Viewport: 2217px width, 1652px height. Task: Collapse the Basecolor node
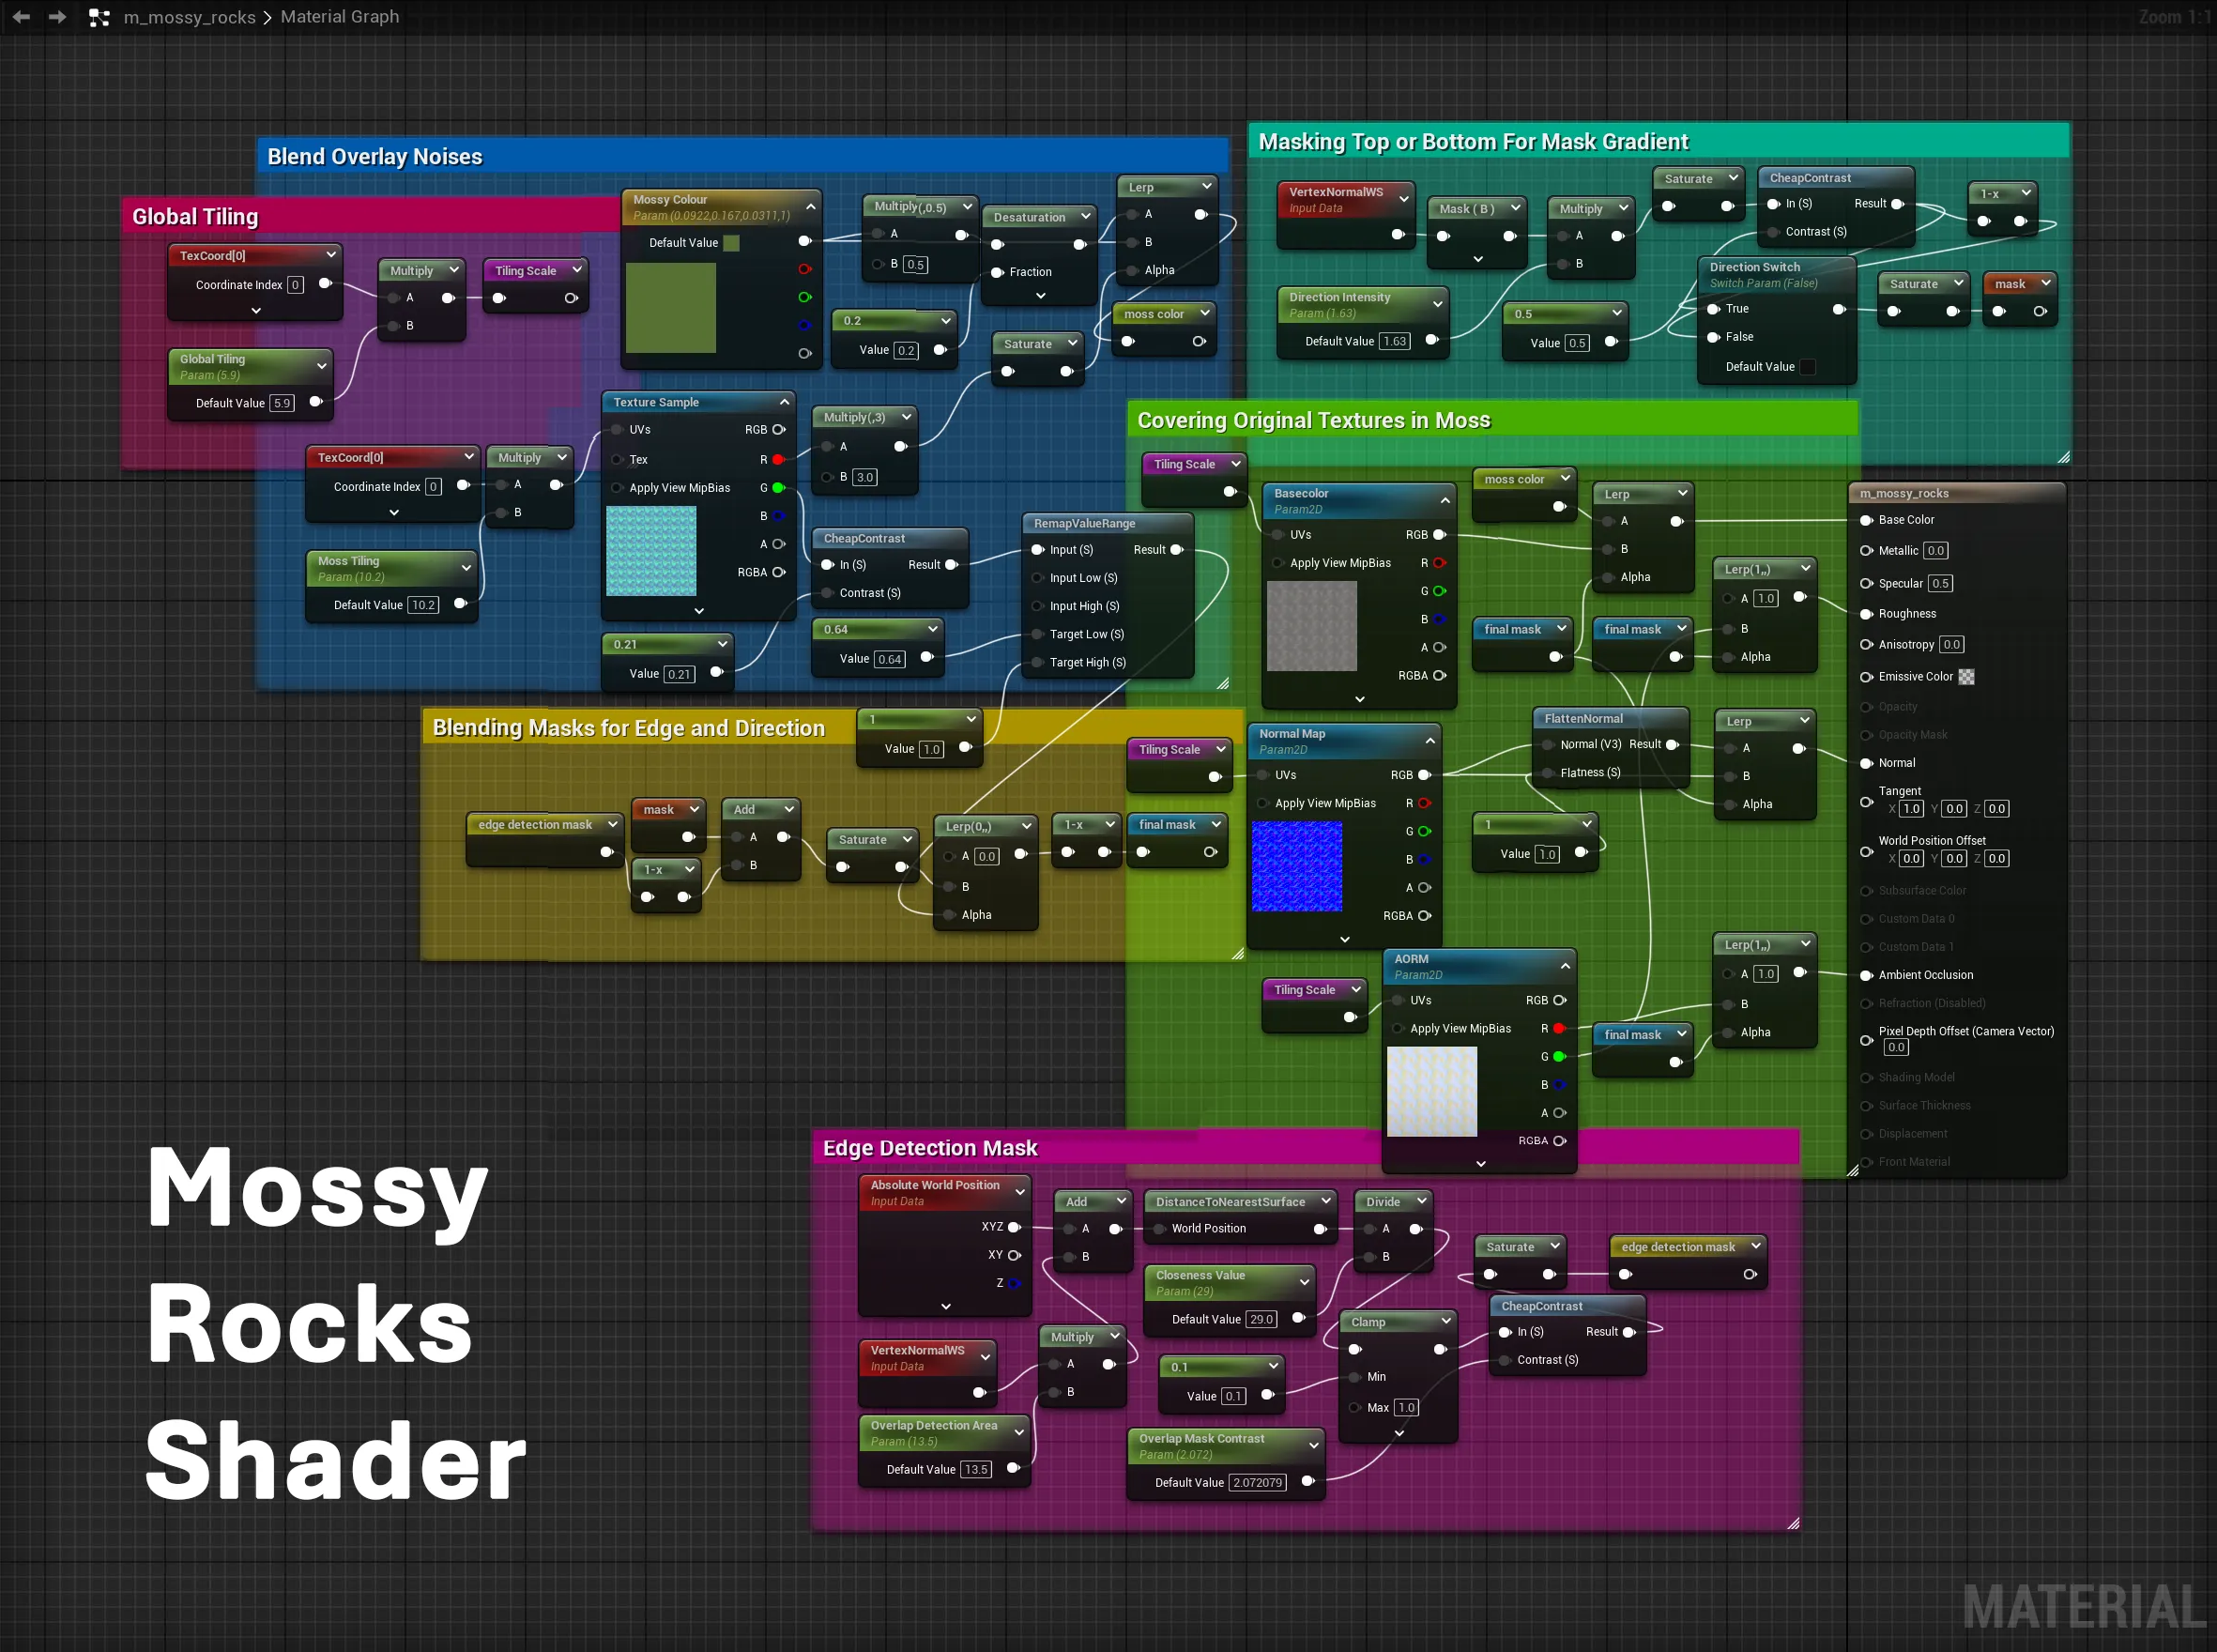1445,501
